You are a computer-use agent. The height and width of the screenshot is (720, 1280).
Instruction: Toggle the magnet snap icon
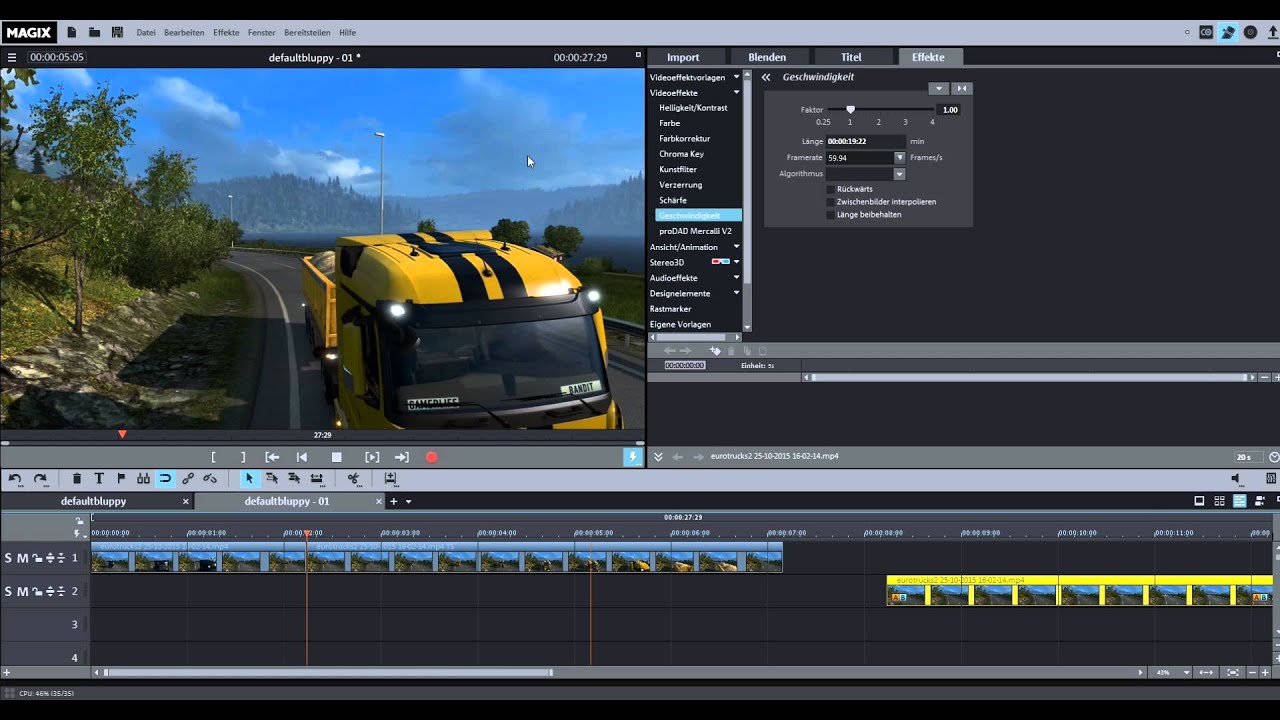pyautogui.click(x=165, y=479)
